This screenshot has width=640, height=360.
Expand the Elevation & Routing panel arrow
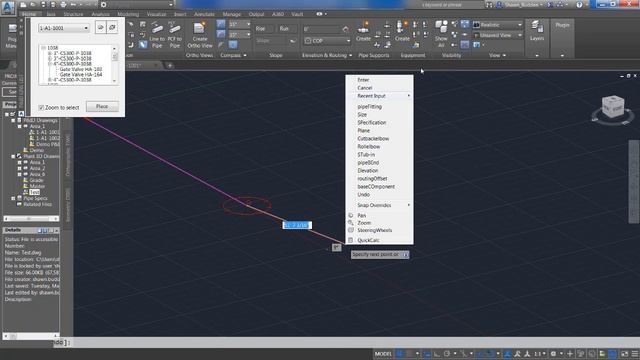[x=350, y=56]
